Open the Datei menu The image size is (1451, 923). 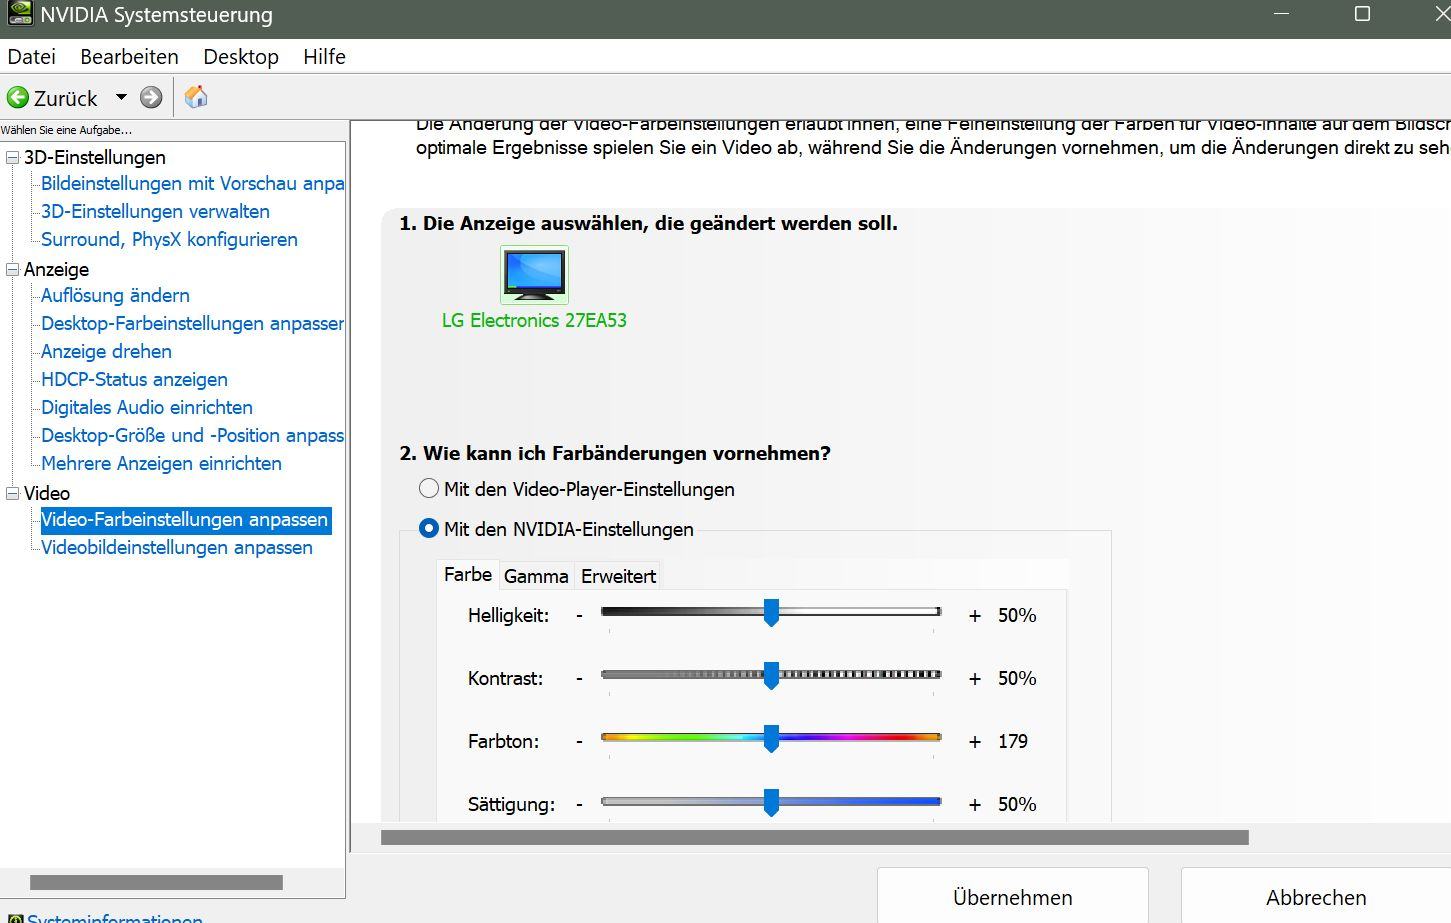coord(32,57)
